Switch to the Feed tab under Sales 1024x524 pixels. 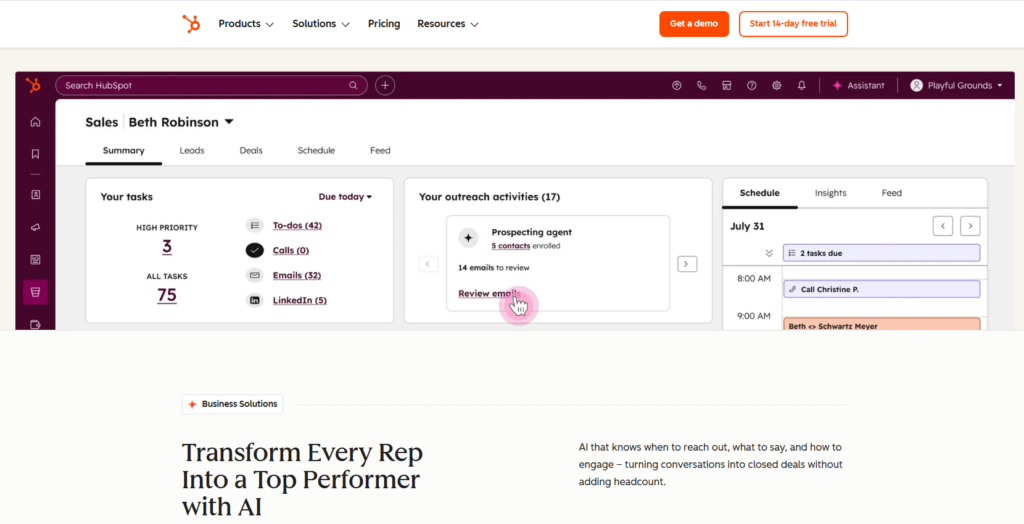[x=380, y=150]
